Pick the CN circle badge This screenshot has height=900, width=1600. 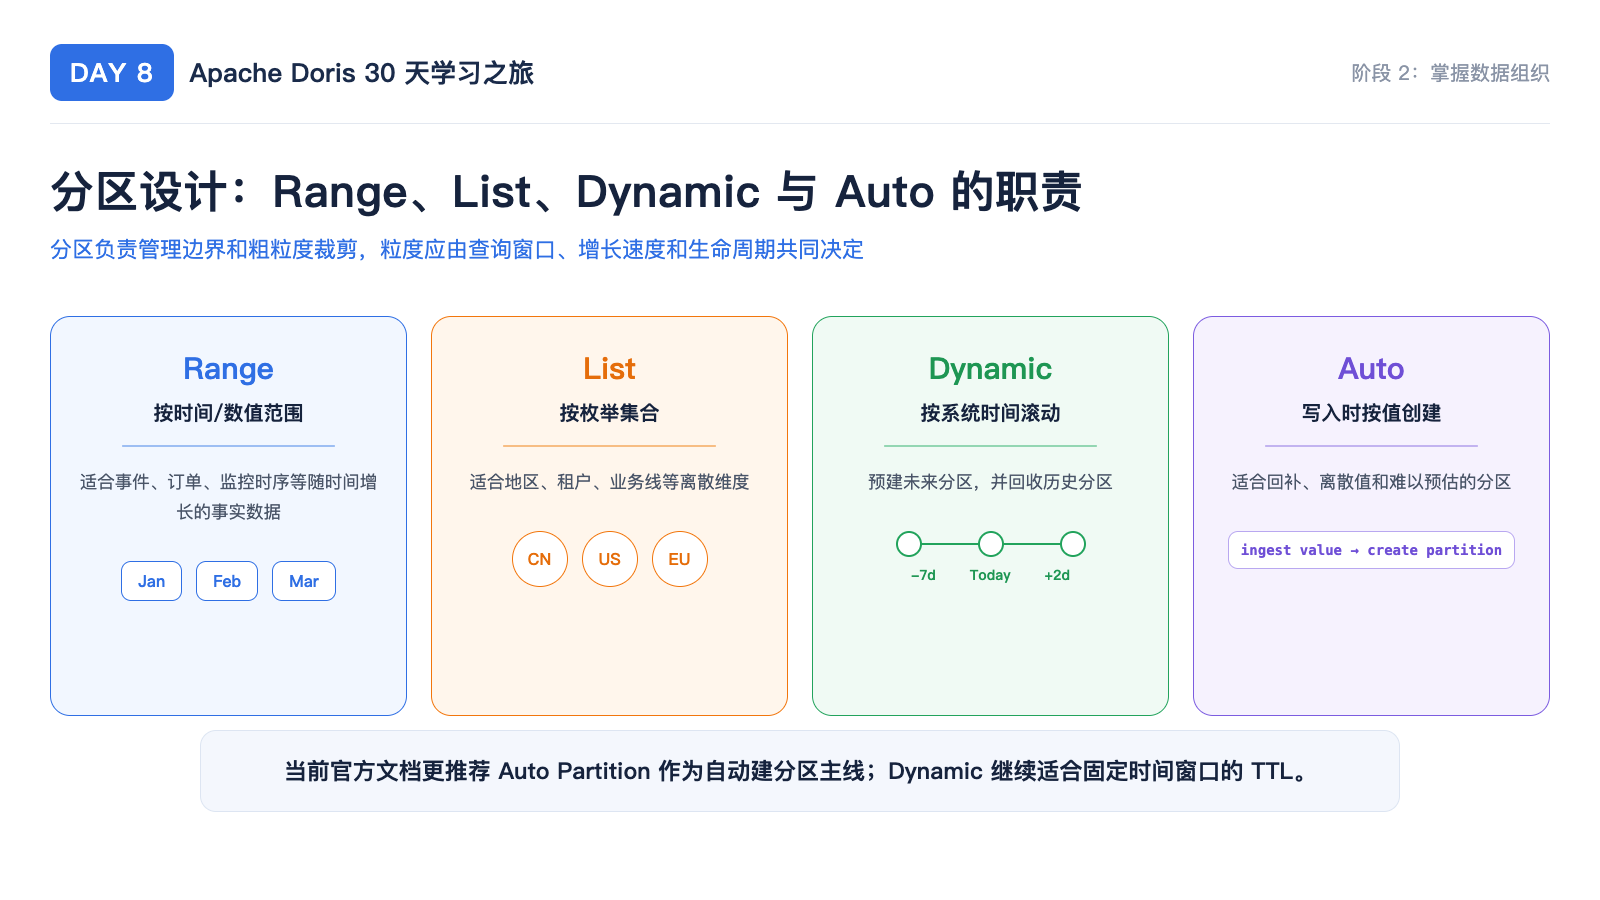[x=540, y=559]
